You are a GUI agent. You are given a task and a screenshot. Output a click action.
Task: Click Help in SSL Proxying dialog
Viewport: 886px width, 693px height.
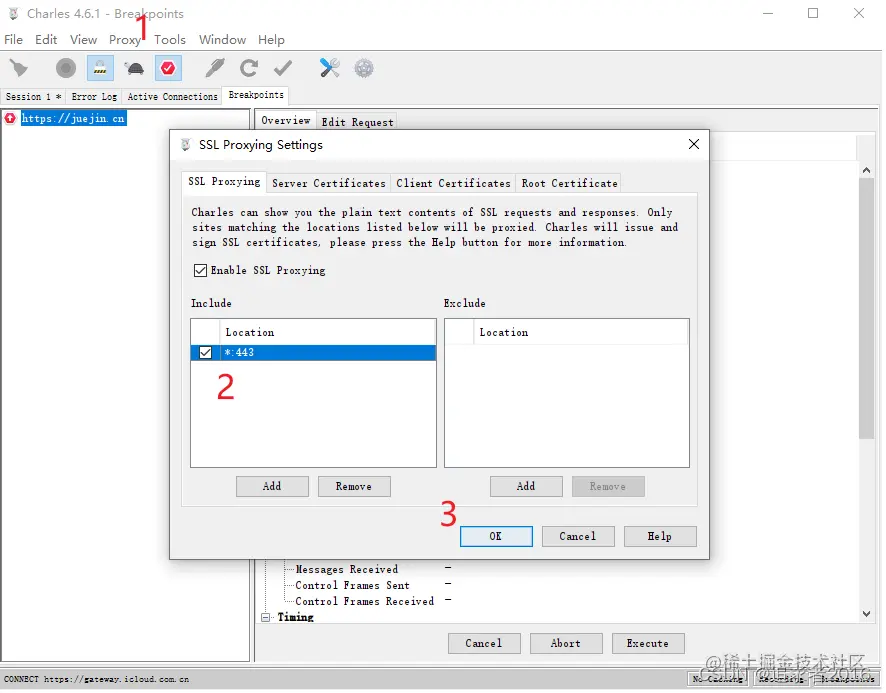[x=659, y=536]
